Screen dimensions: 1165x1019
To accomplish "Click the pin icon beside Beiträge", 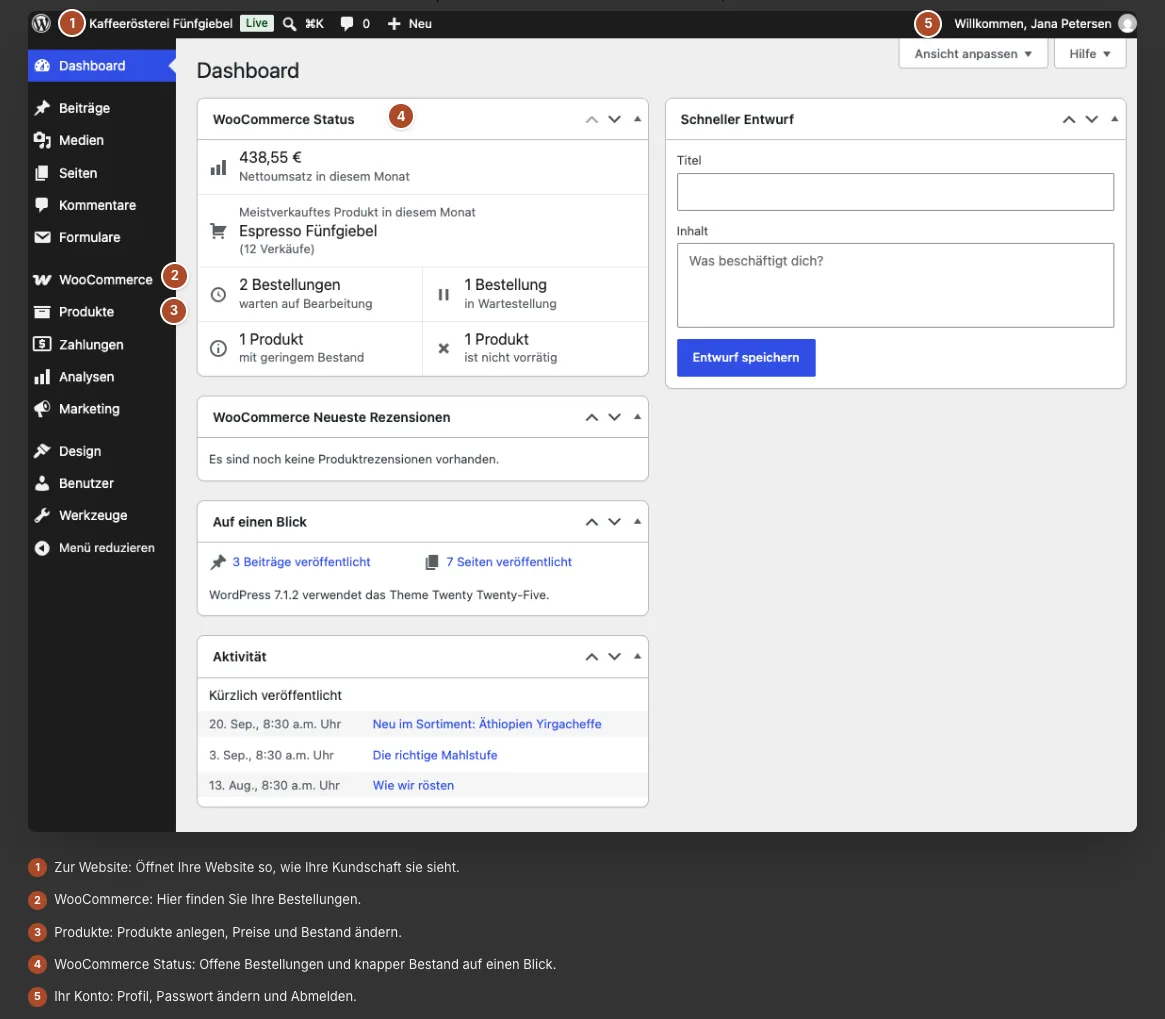I will click(x=42, y=108).
